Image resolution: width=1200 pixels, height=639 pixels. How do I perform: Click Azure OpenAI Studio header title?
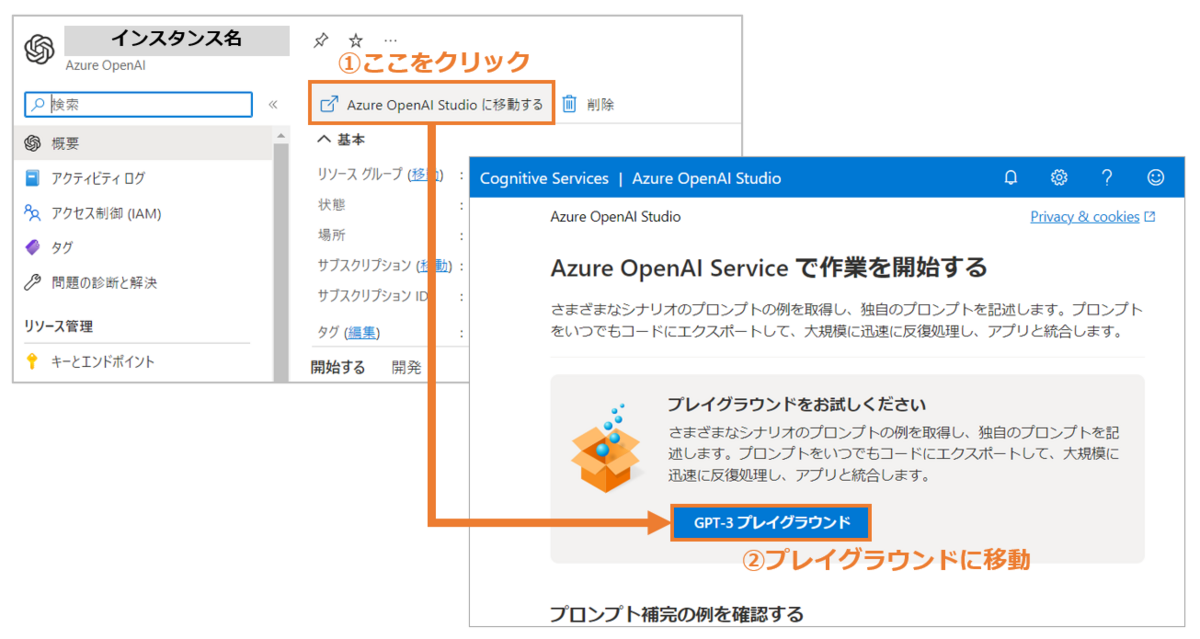coord(707,178)
